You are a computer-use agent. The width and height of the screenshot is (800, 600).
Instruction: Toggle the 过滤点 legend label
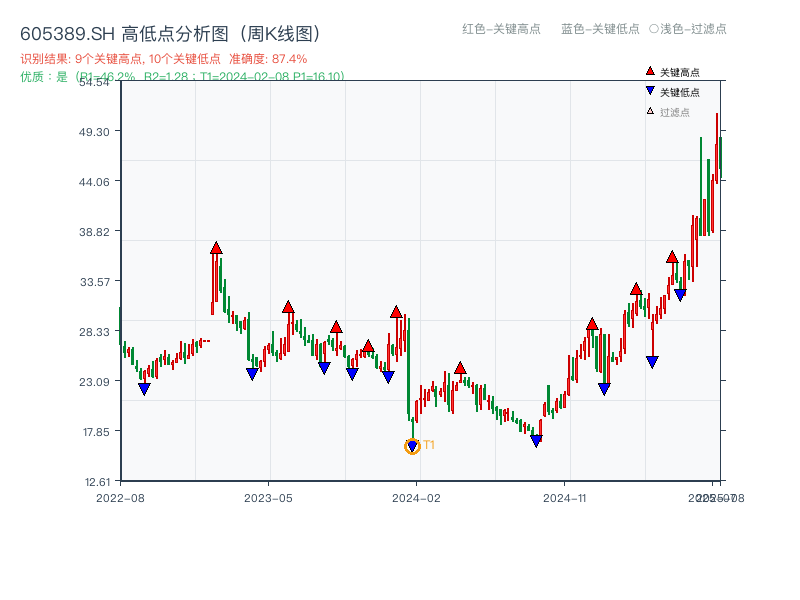[x=674, y=112]
